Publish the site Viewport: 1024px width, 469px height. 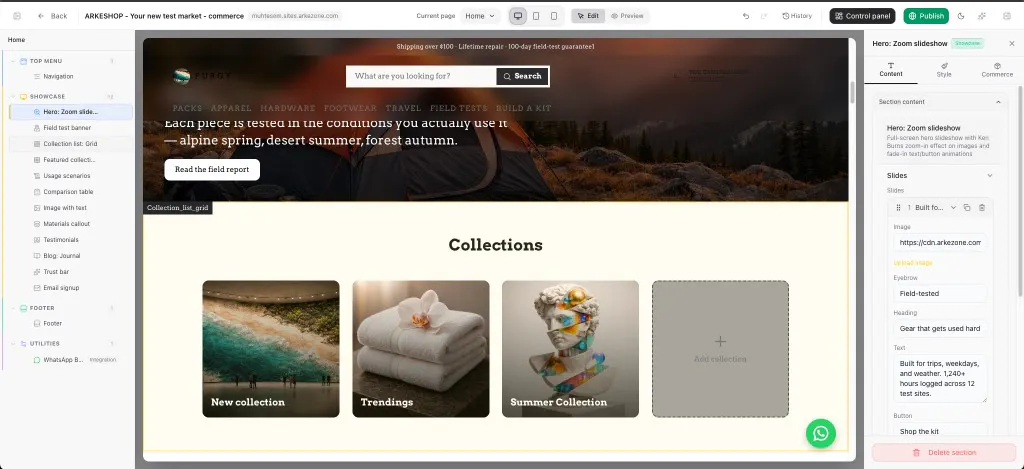(x=926, y=16)
